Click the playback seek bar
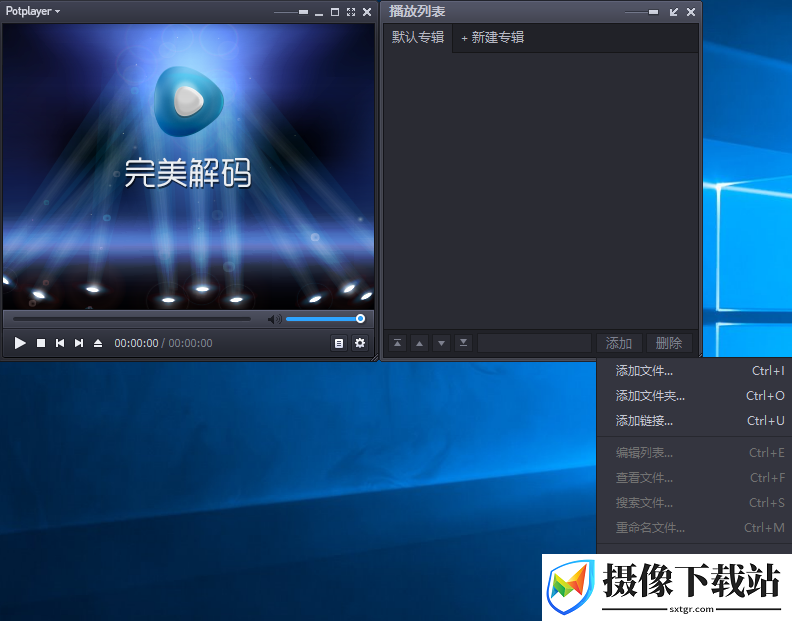792x621 pixels. tap(132, 319)
